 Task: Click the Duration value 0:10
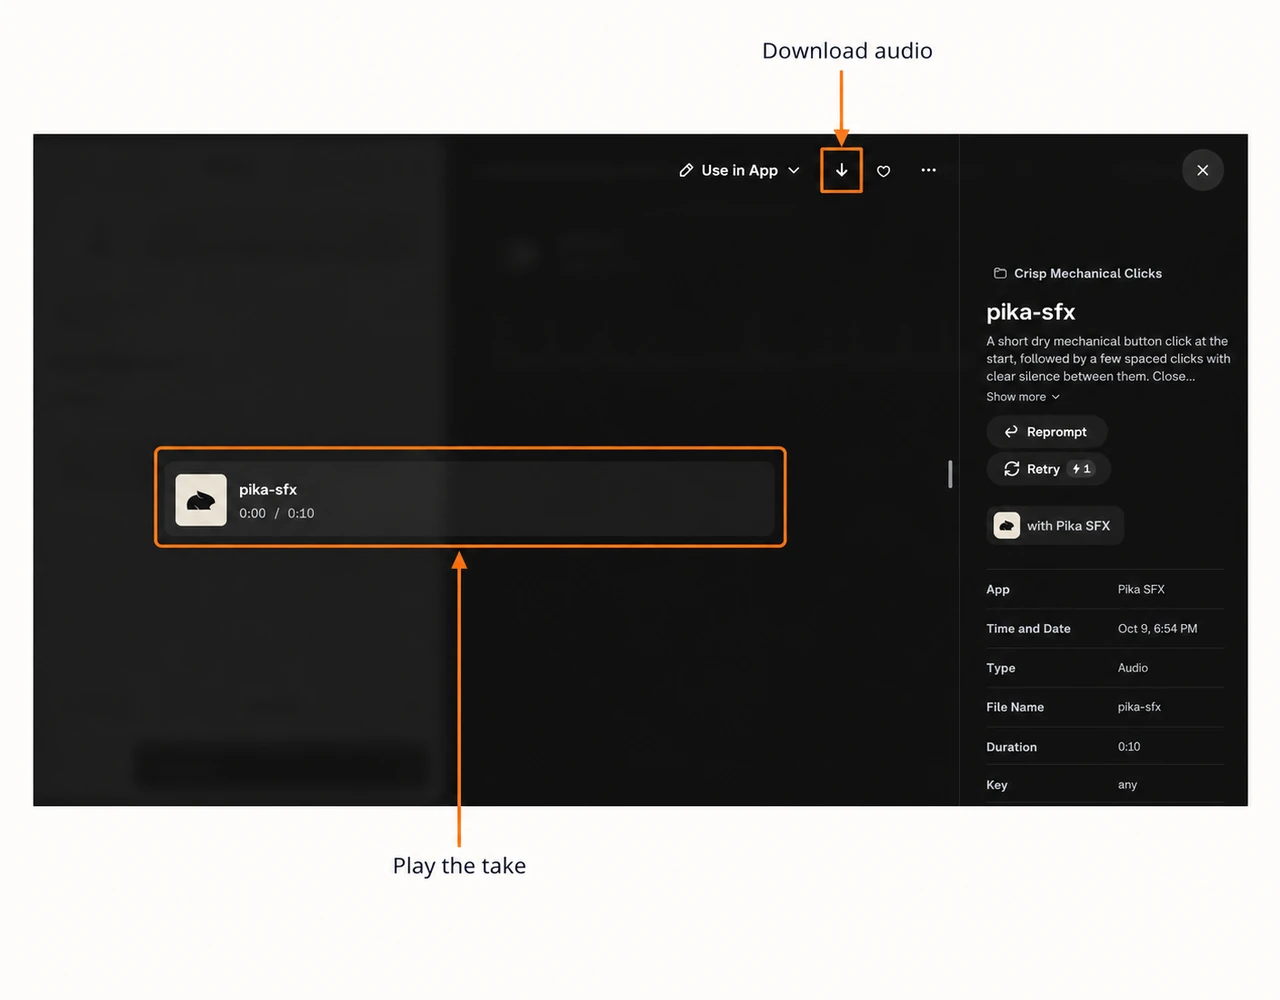point(1129,747)
